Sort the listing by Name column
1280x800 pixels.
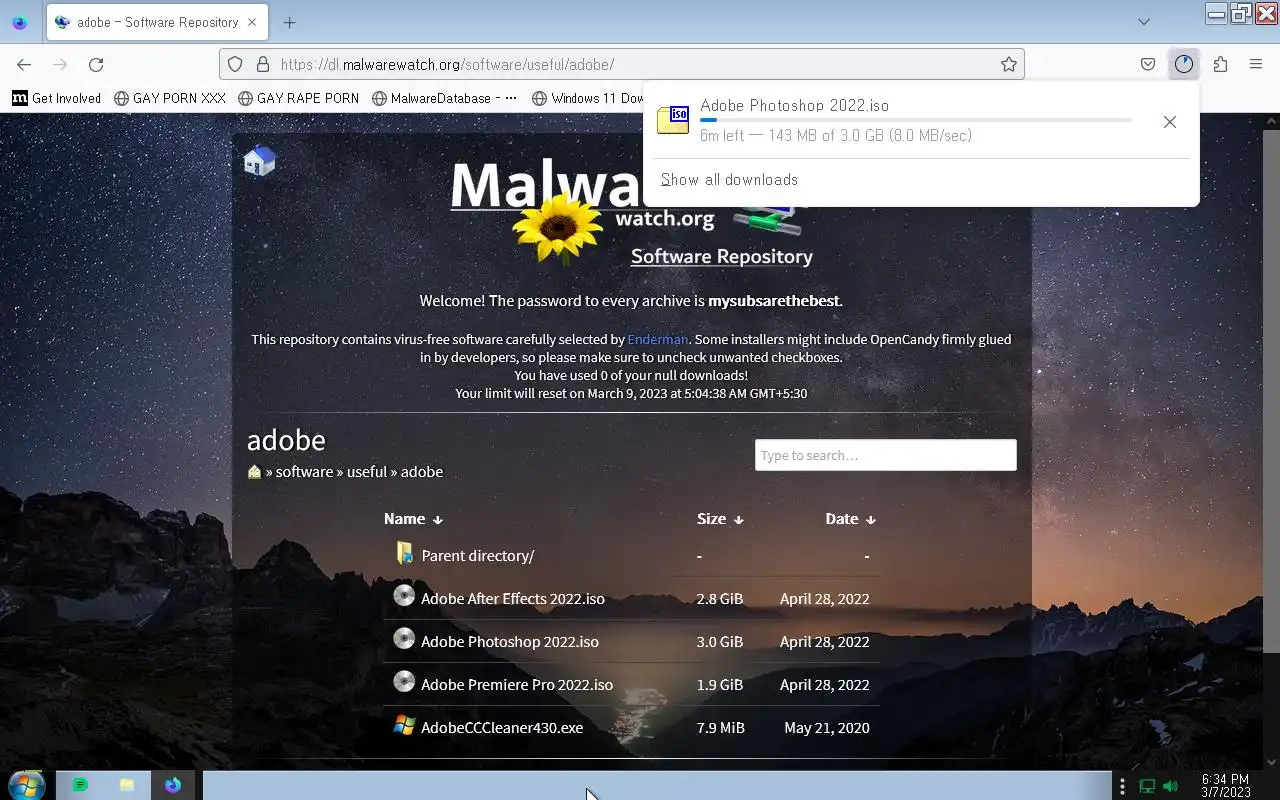point(413,519)
